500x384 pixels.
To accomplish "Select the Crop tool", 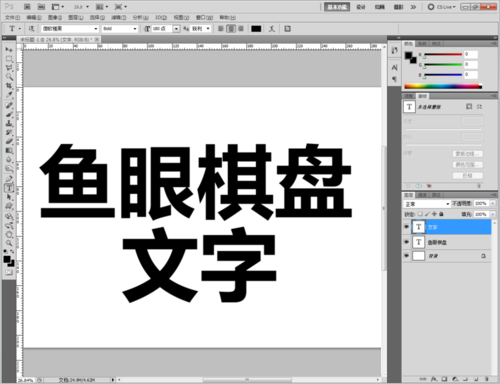I will click(9, 86).
